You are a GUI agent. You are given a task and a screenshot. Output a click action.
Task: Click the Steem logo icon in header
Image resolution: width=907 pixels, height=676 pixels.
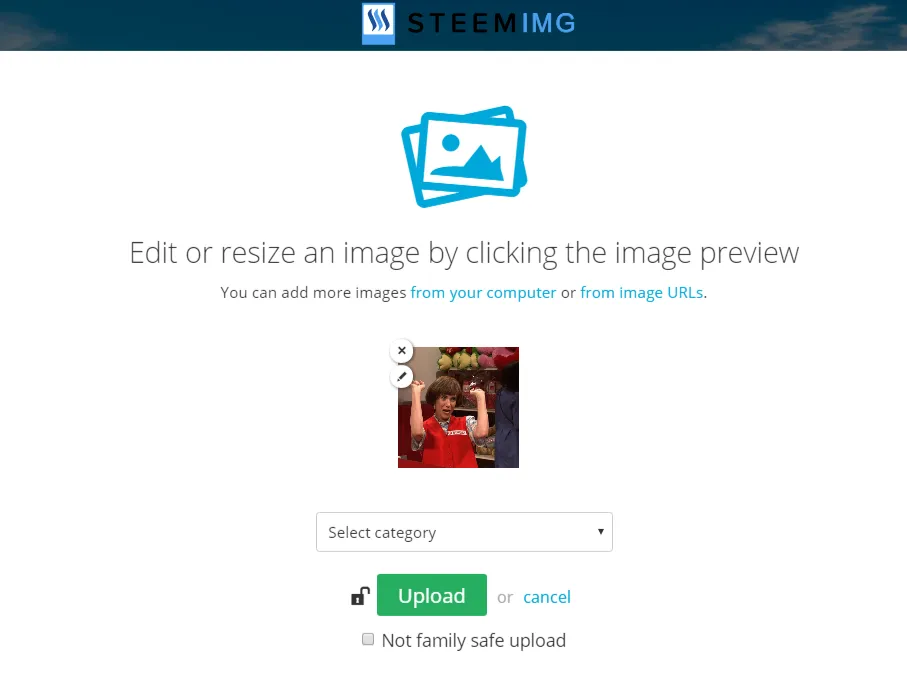[x=378, y=24]
